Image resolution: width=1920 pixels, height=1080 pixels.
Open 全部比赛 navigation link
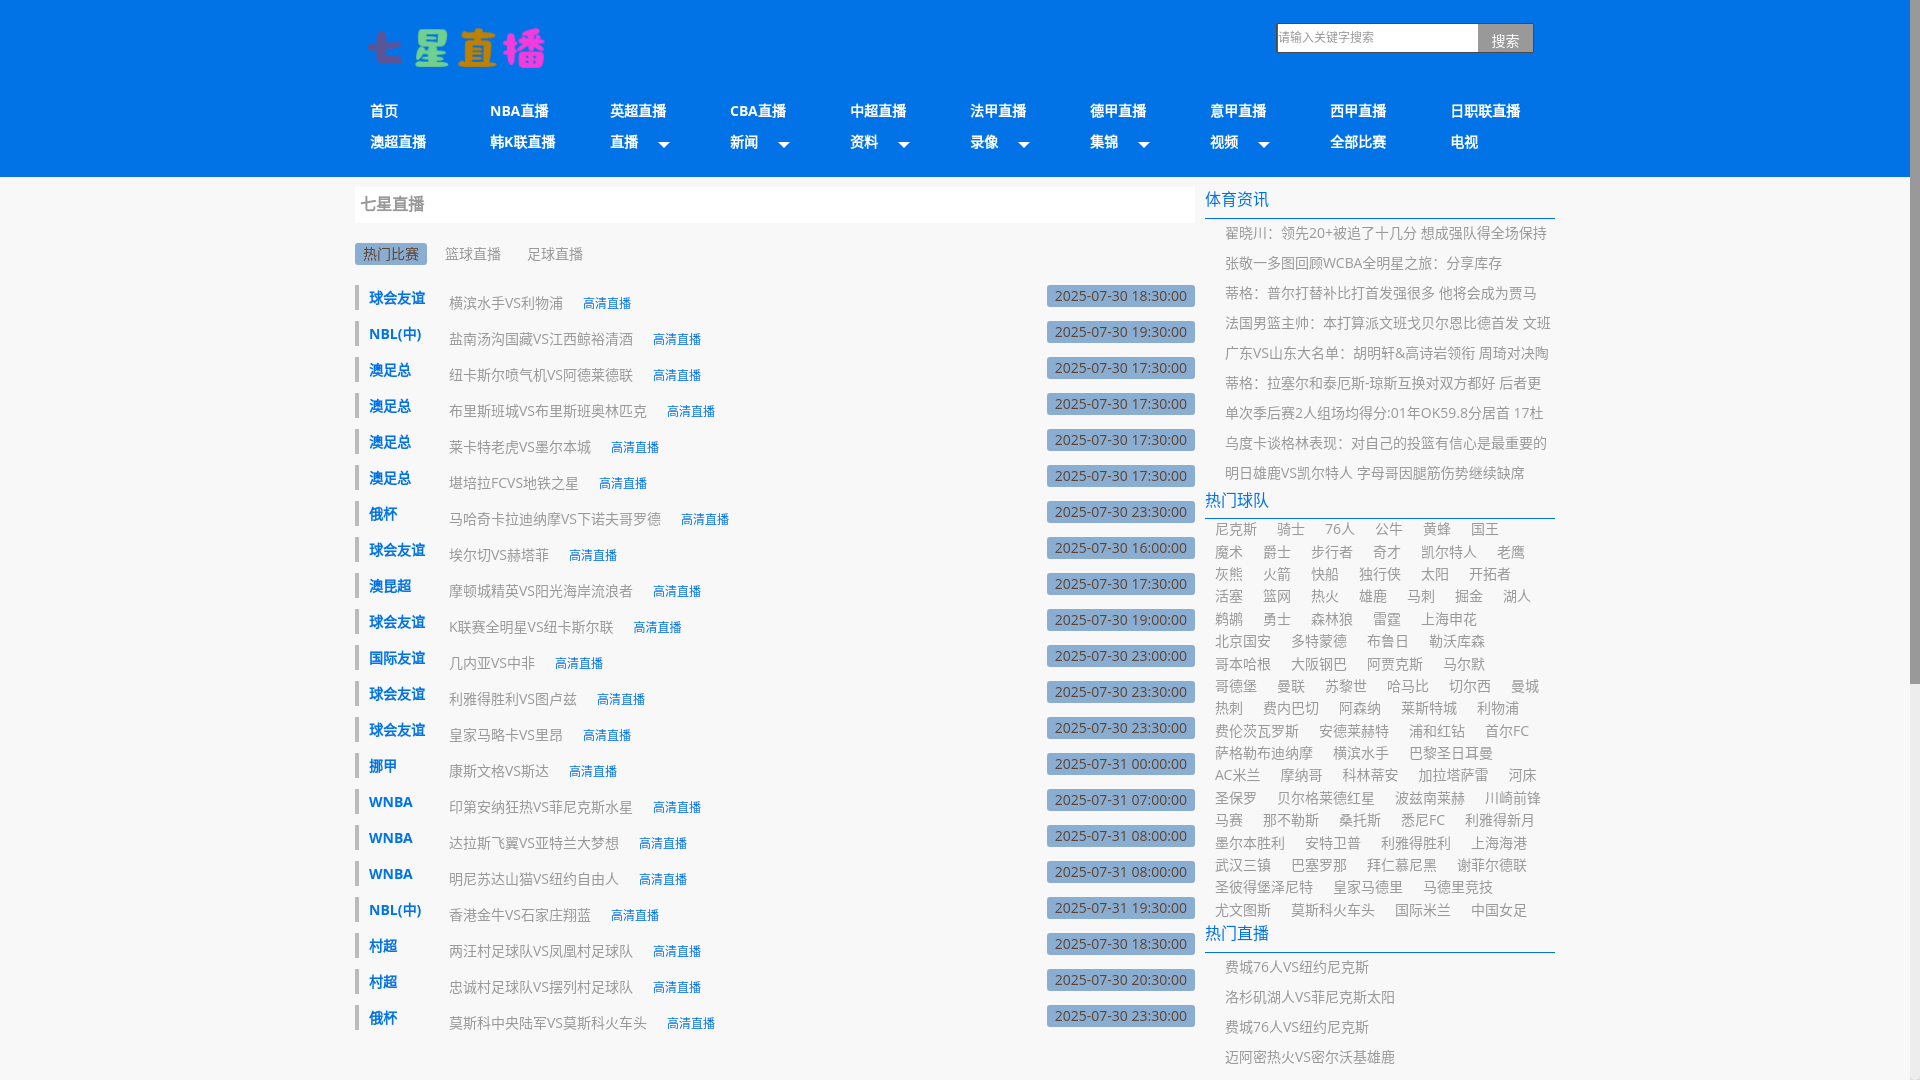point(1358,142)
